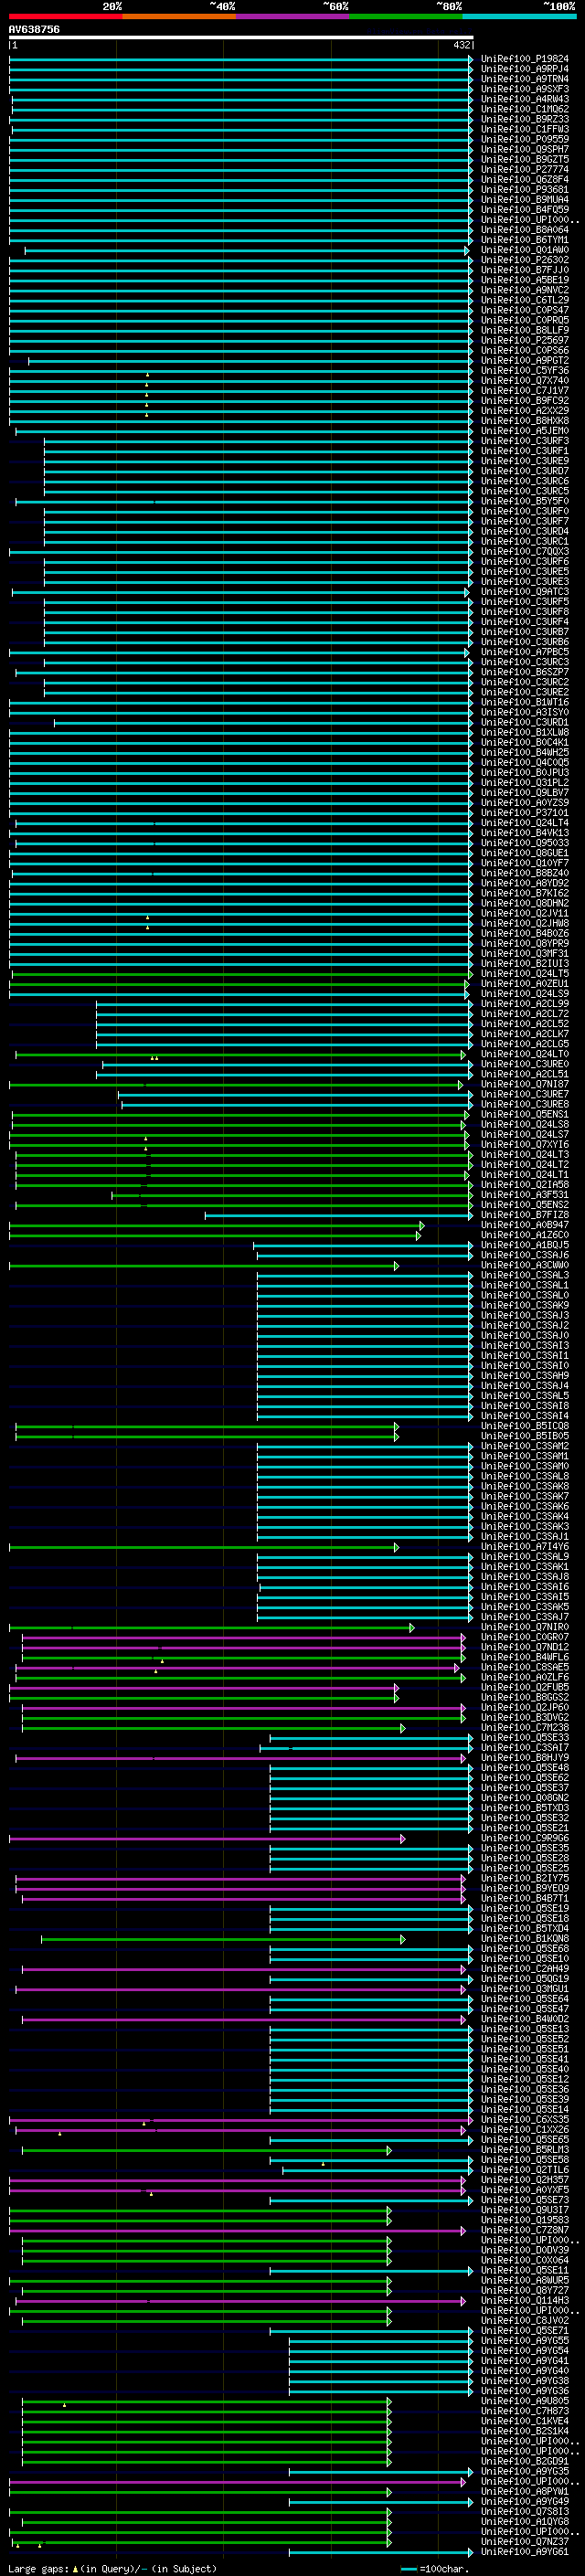585x2576 pixels.
Task: Click the UniRef100_B9RZ33 label
Action: click(x=525, y=119)
